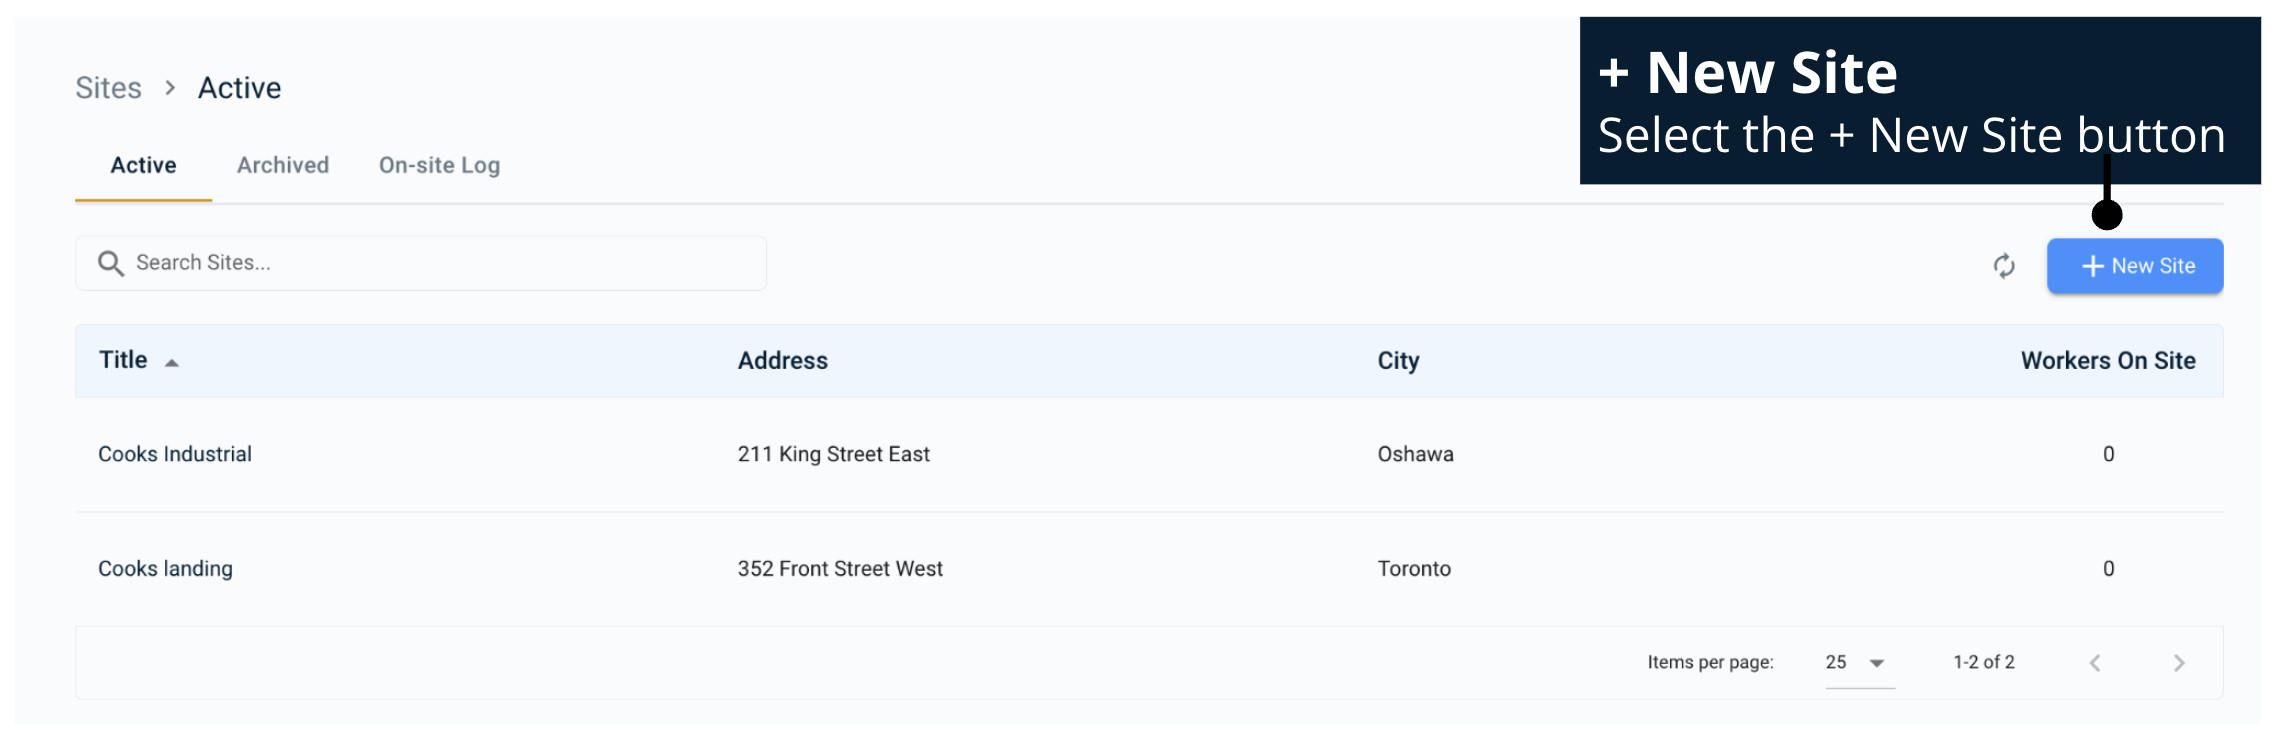Click the Sites breadcrumb link
Image resolution: width=2282 pixels, height=738 pixels.
[x=108, y=88]
